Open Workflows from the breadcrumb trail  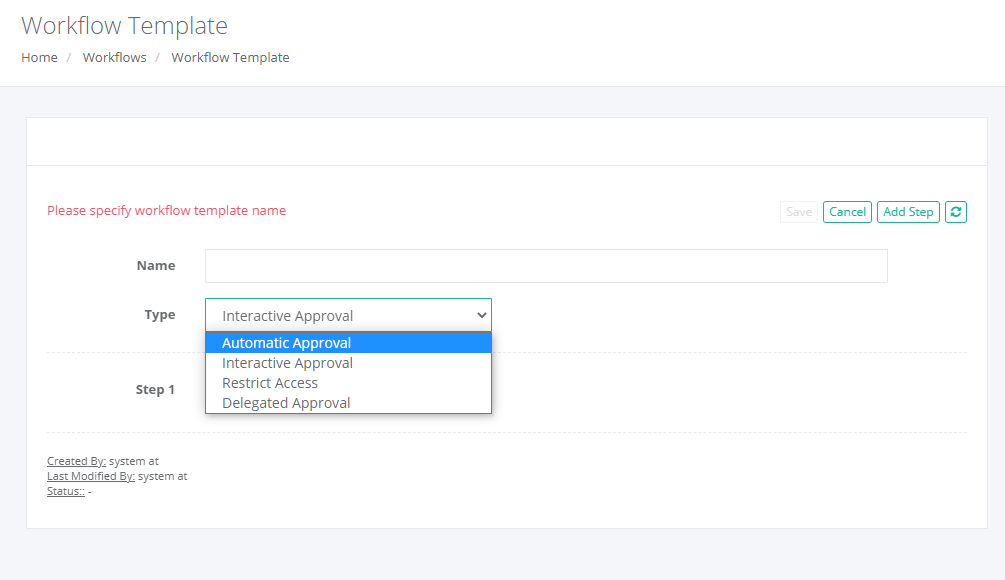(114, 57)
